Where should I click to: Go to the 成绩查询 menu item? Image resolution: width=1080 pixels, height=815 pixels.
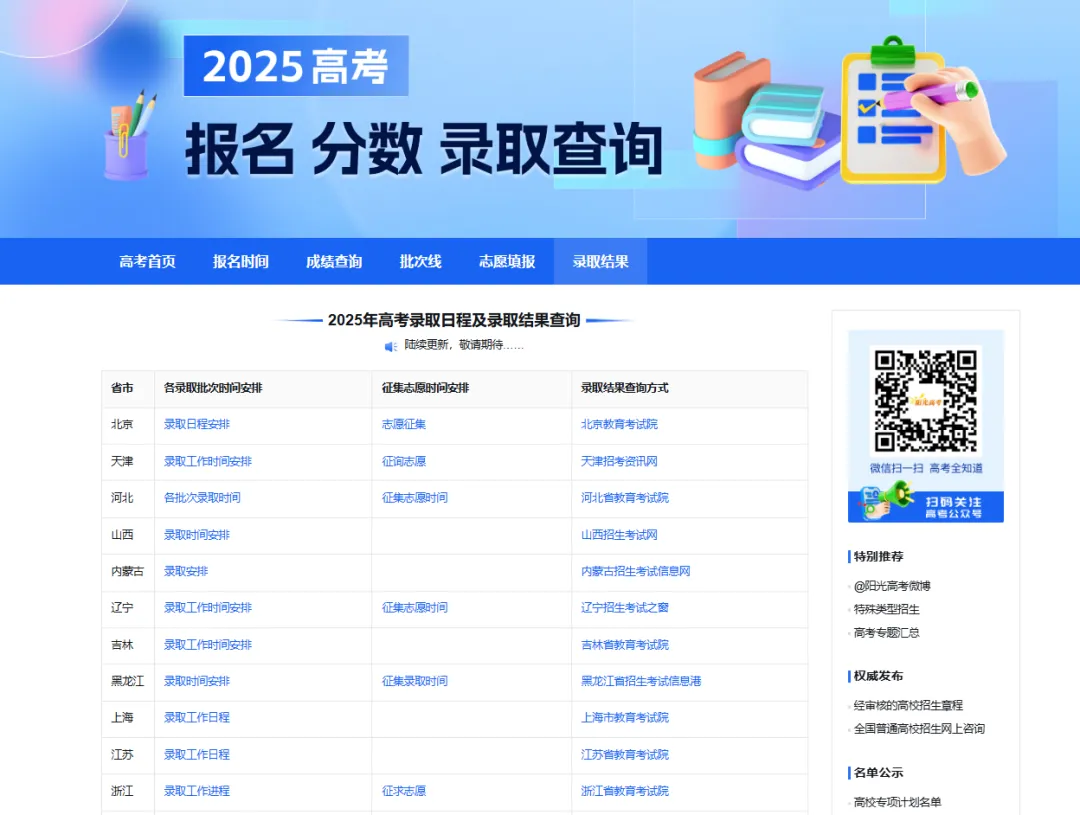333,261
